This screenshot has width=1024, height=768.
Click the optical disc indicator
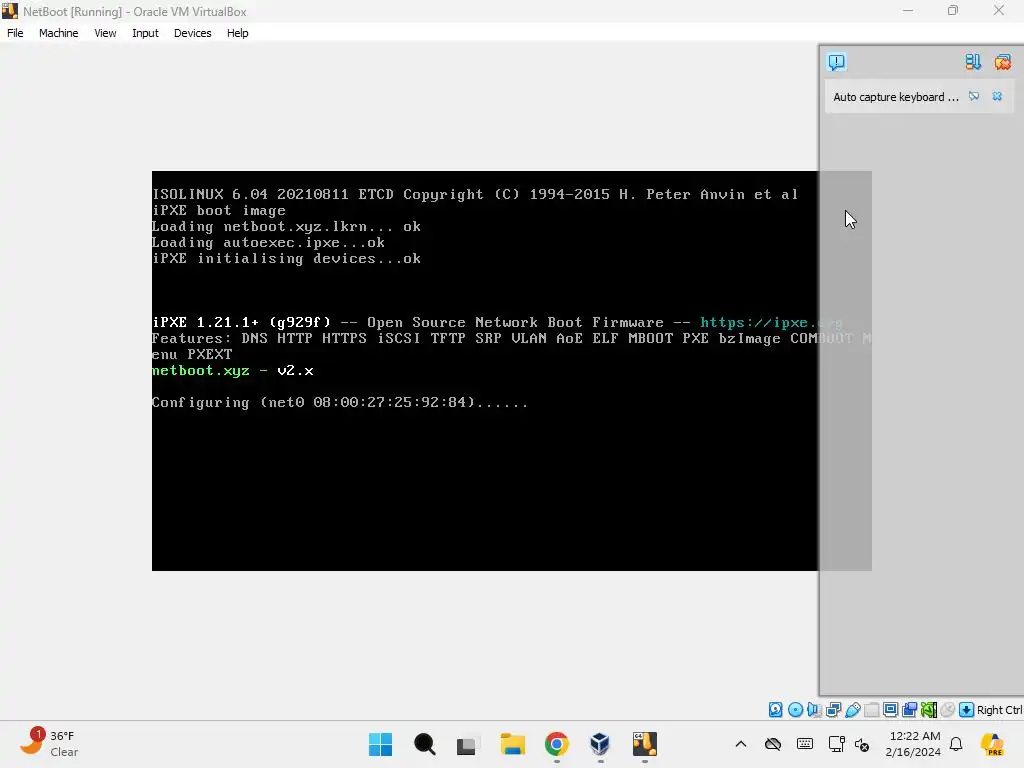click(x=795, y=710)
